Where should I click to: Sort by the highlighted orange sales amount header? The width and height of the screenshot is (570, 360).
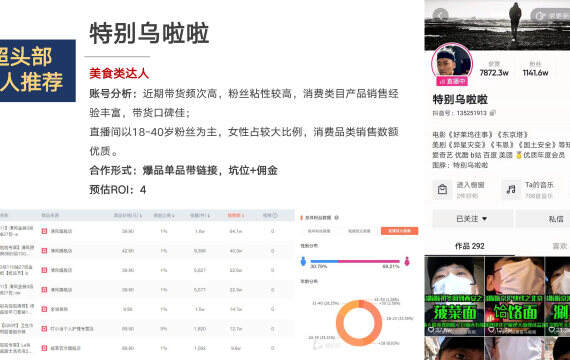[236, 215]
